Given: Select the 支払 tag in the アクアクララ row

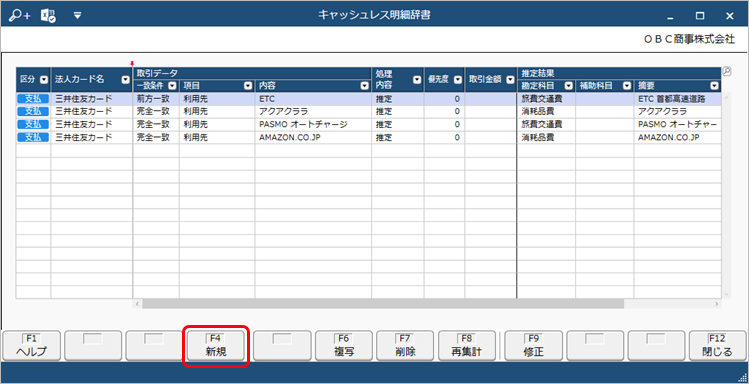Looking at the screenshot, I should [x=33, y=112].
